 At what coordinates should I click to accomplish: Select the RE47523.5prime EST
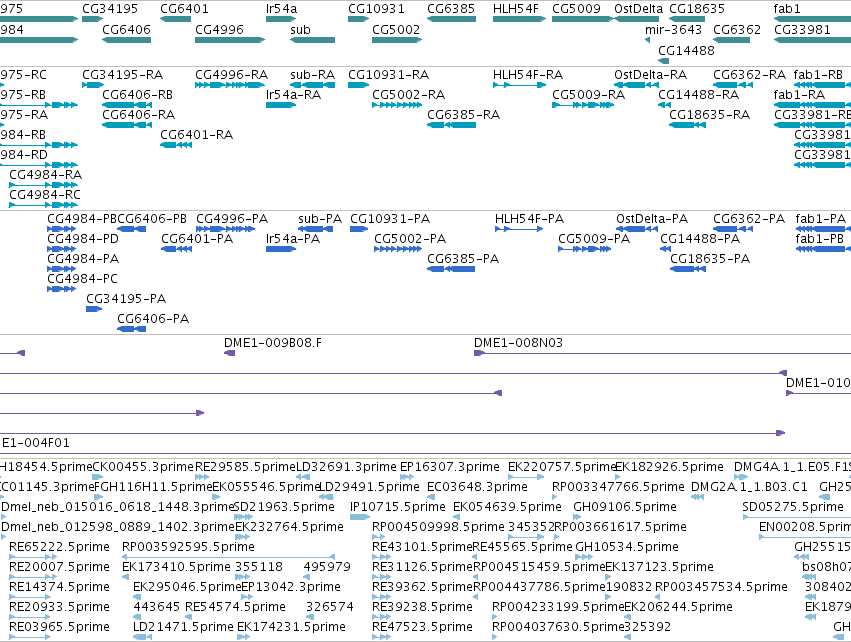382,637
